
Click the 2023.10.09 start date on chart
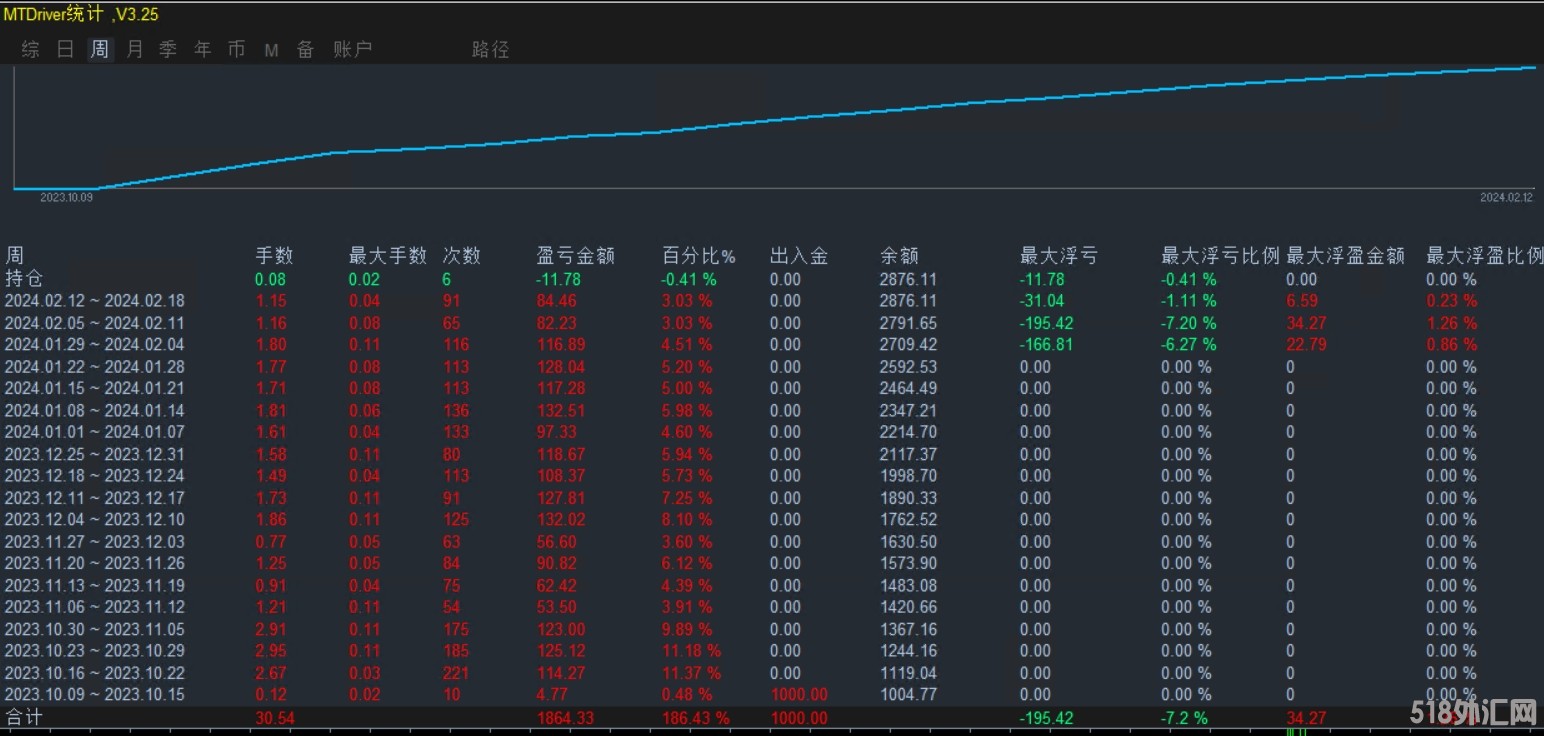[66, 198]
